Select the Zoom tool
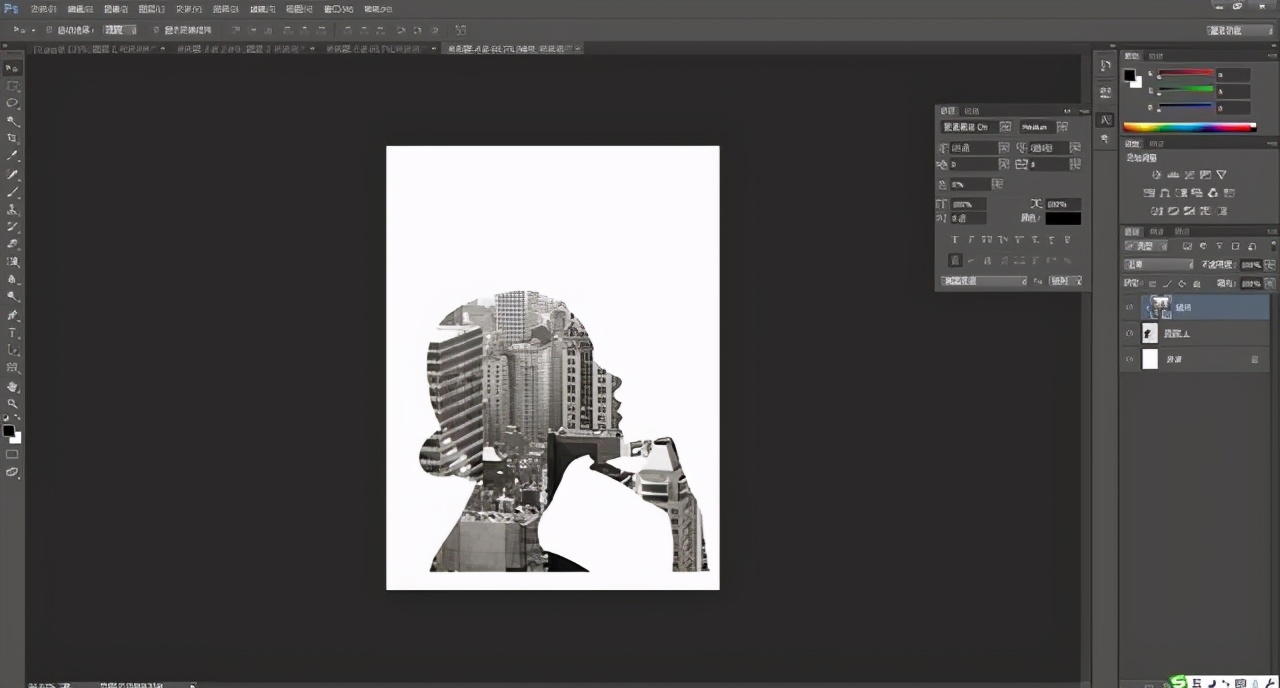This screenshot has height=688, width=1280. (x=12, y=403)
